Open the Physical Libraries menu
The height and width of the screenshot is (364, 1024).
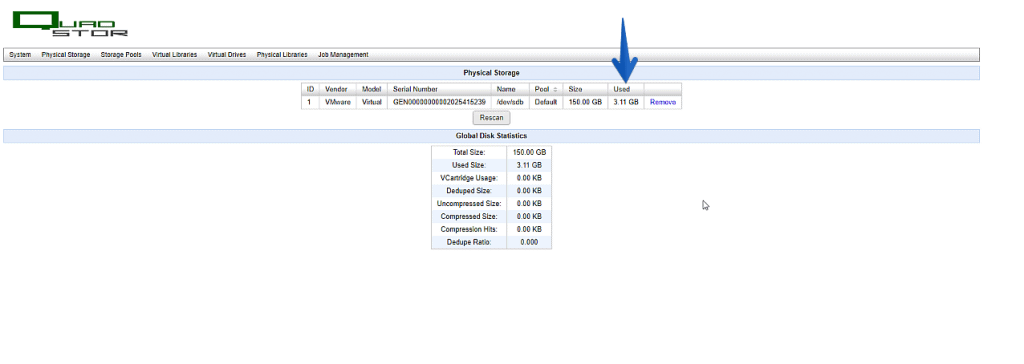tap(282, 55)
